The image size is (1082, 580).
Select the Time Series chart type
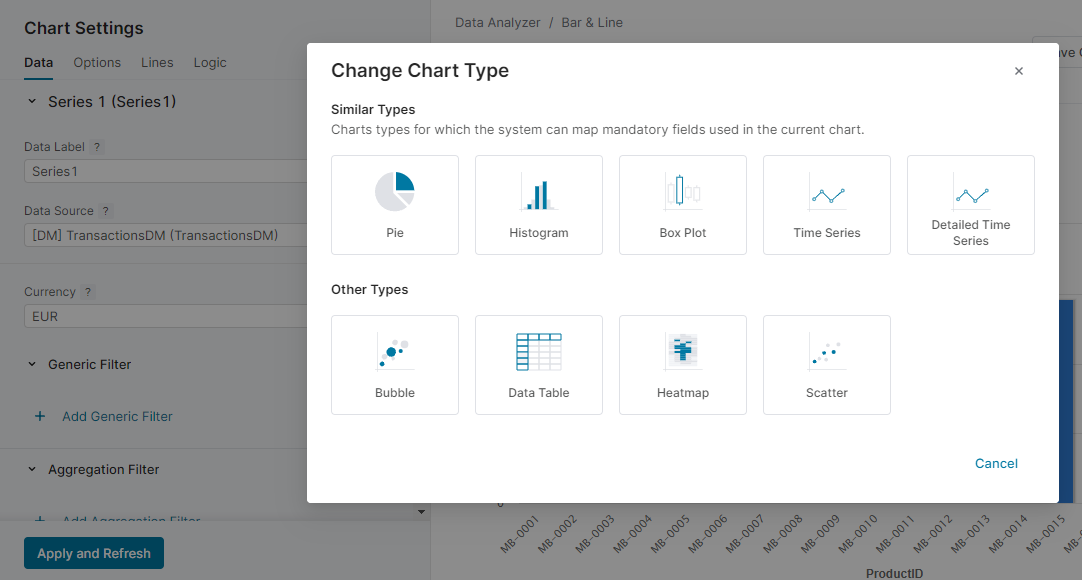827,204
